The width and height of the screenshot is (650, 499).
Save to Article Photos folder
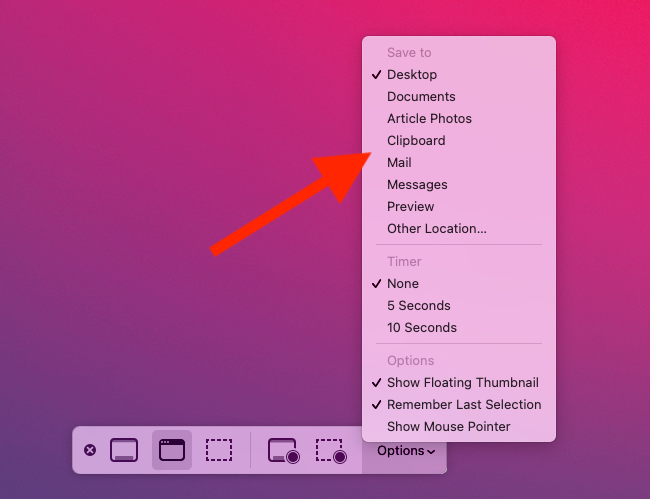tap(459, 119)
